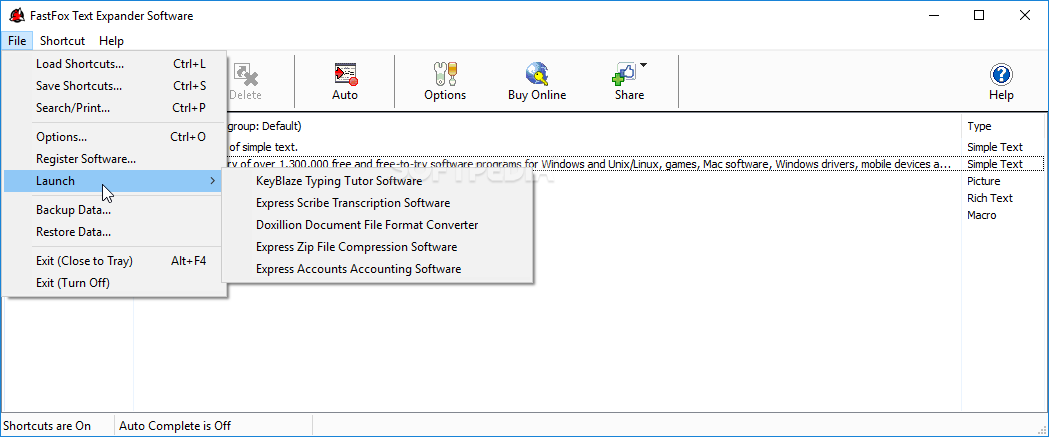Open the Help menu in menu bar

[x=111, y=41]
